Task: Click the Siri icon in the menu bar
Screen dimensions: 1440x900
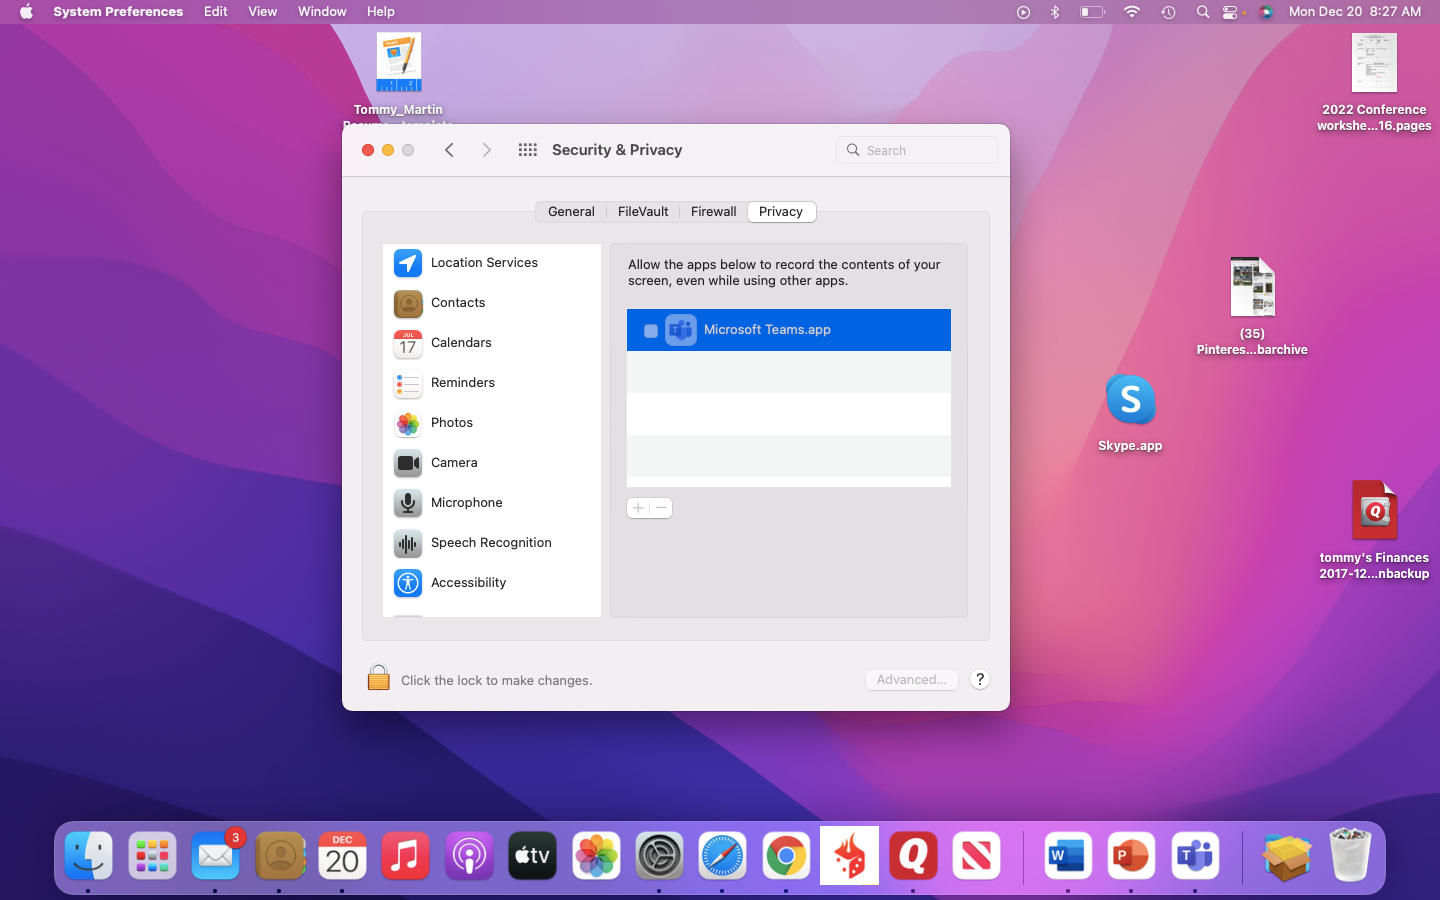Action: click(x=1266, y=12)
